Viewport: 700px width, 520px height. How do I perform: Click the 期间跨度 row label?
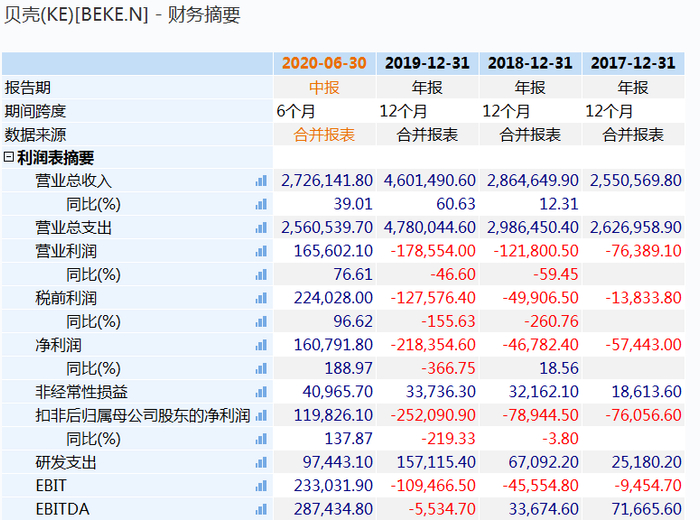tap(35, 111)
